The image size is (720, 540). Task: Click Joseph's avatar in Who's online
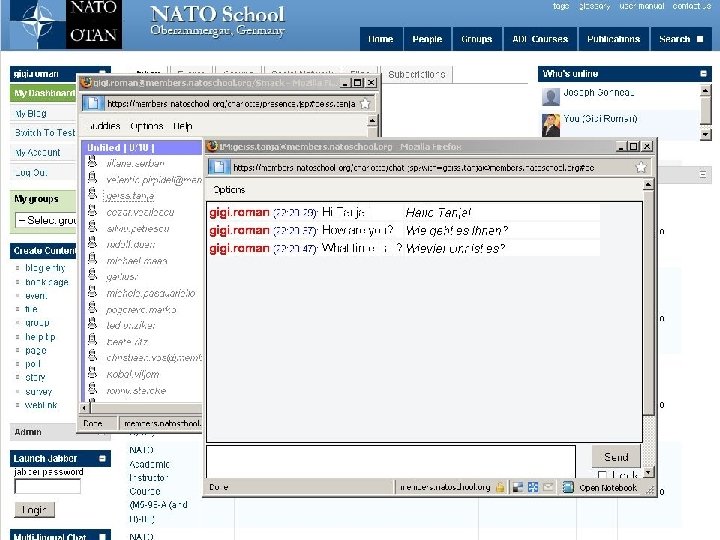click(x=551, y=96)
